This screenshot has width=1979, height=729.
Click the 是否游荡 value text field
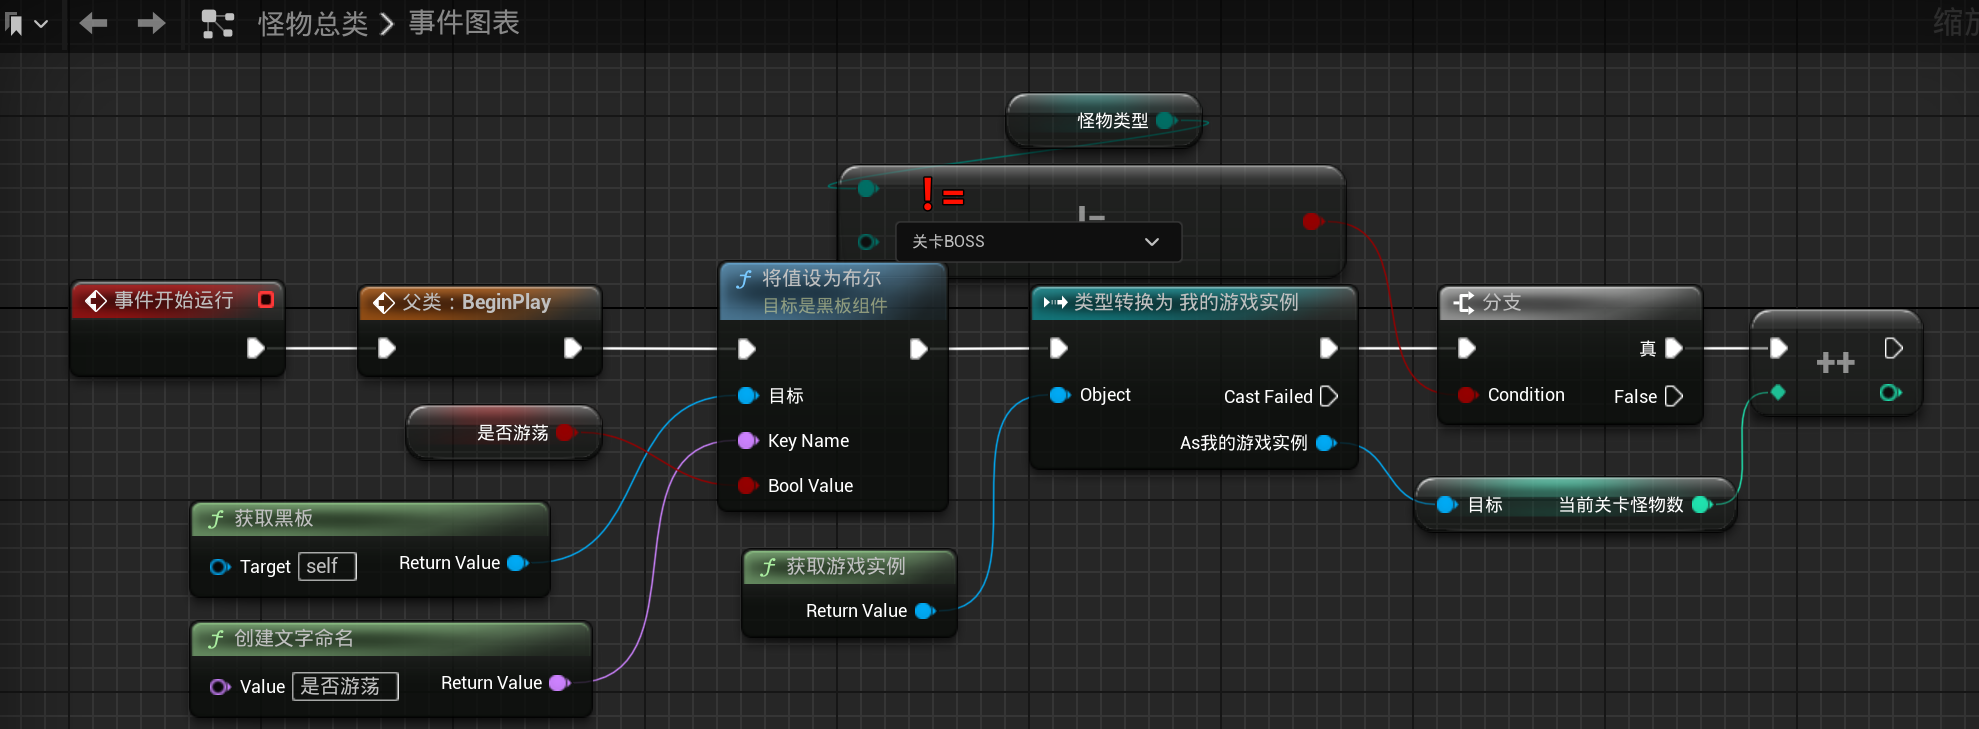pos(344,686)
